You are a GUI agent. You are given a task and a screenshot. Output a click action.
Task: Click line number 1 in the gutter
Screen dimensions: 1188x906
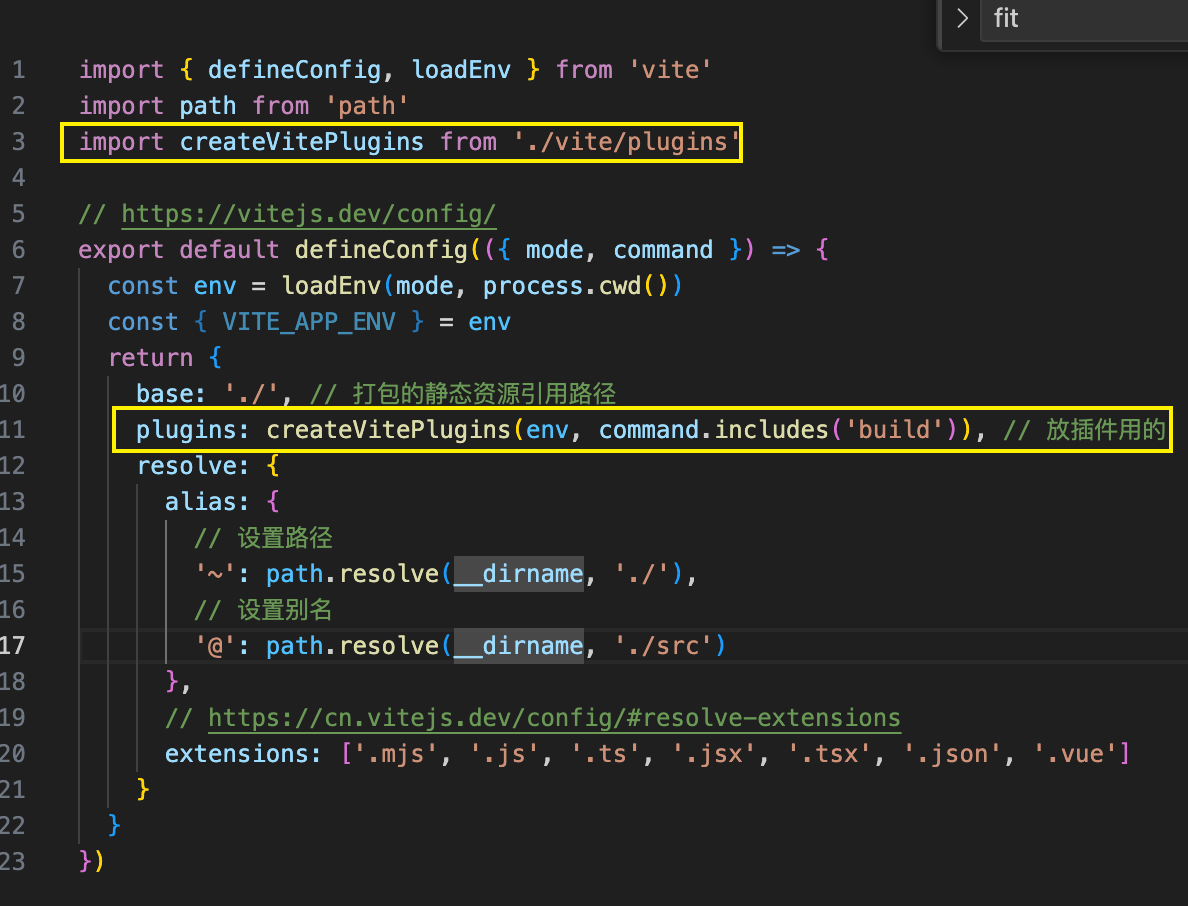click(19, 70)
